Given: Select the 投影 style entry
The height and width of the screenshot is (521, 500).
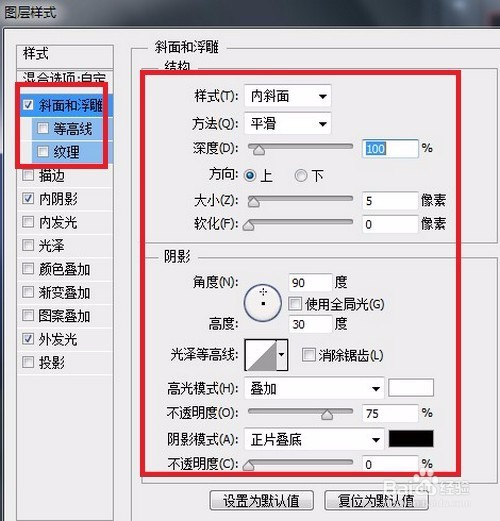Looking at the screenshot, I should 52,362.
